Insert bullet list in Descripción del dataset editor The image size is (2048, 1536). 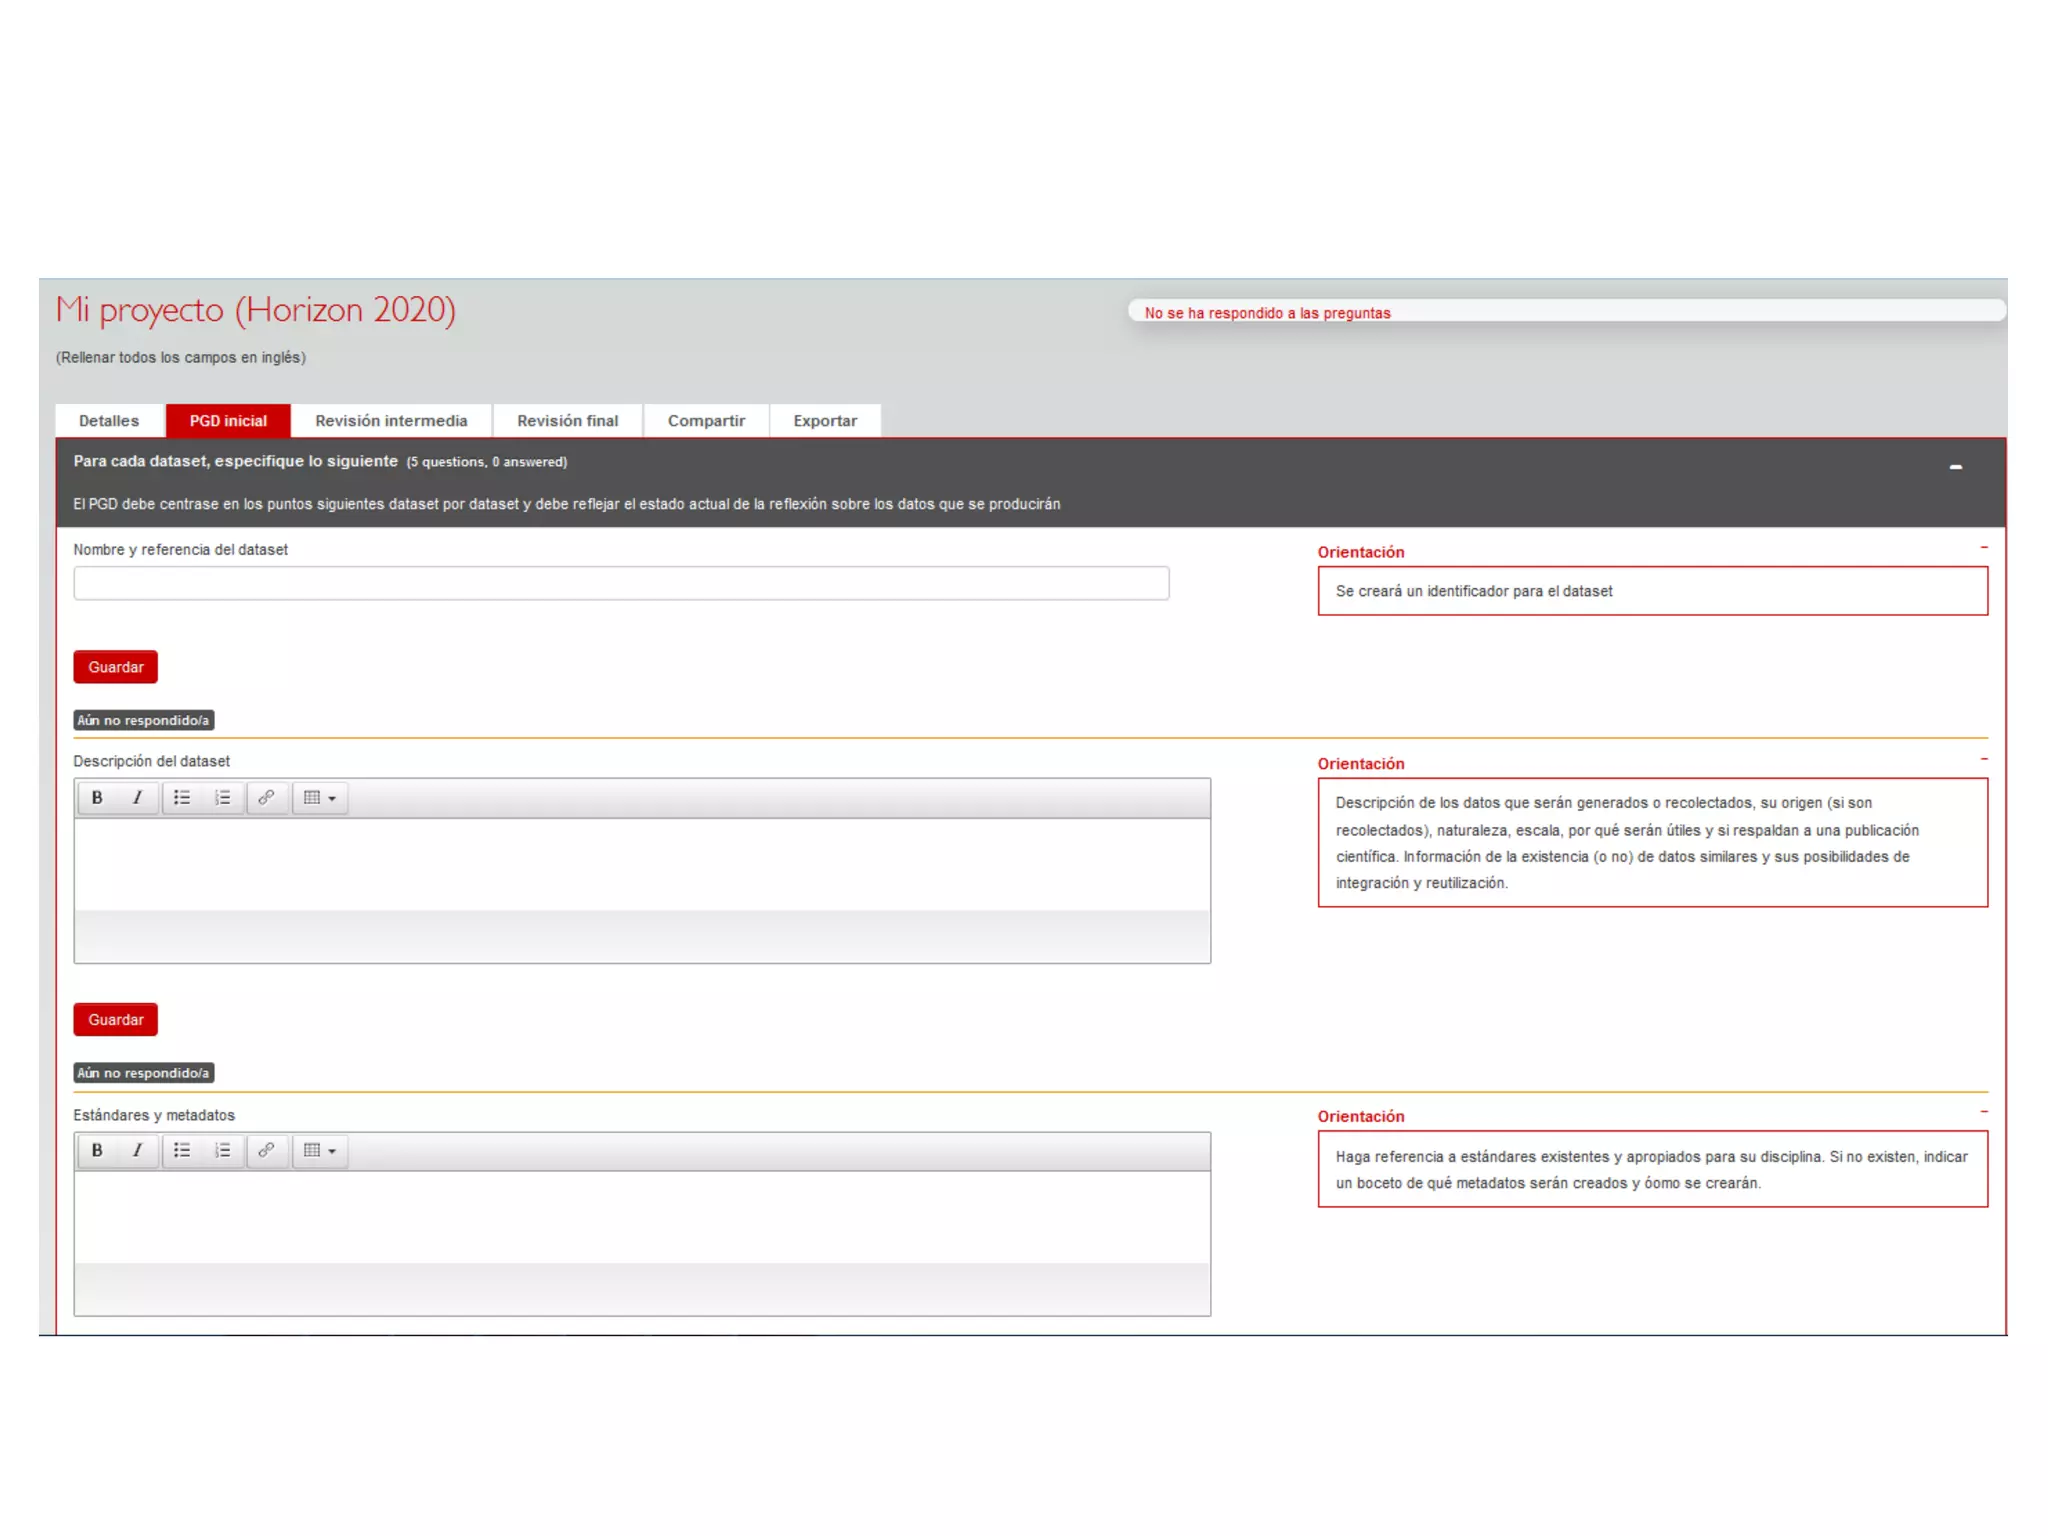[x=182, y=798]
